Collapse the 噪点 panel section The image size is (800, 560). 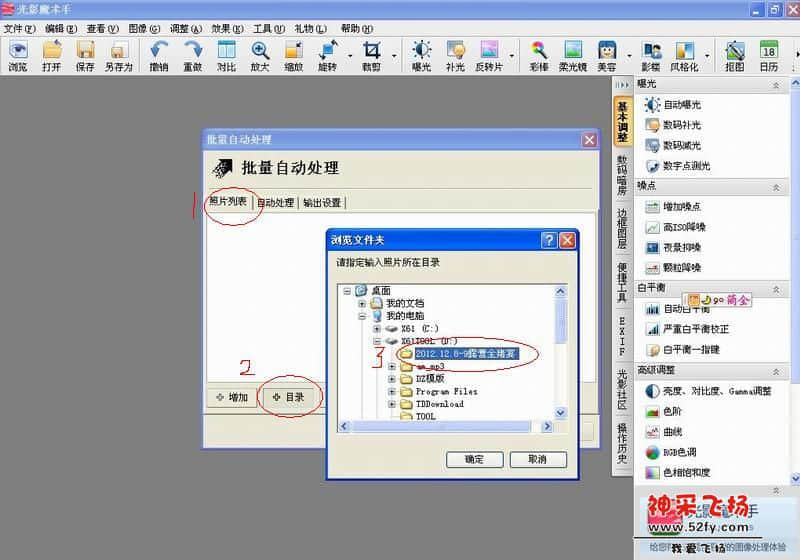[x=776, y=187]
